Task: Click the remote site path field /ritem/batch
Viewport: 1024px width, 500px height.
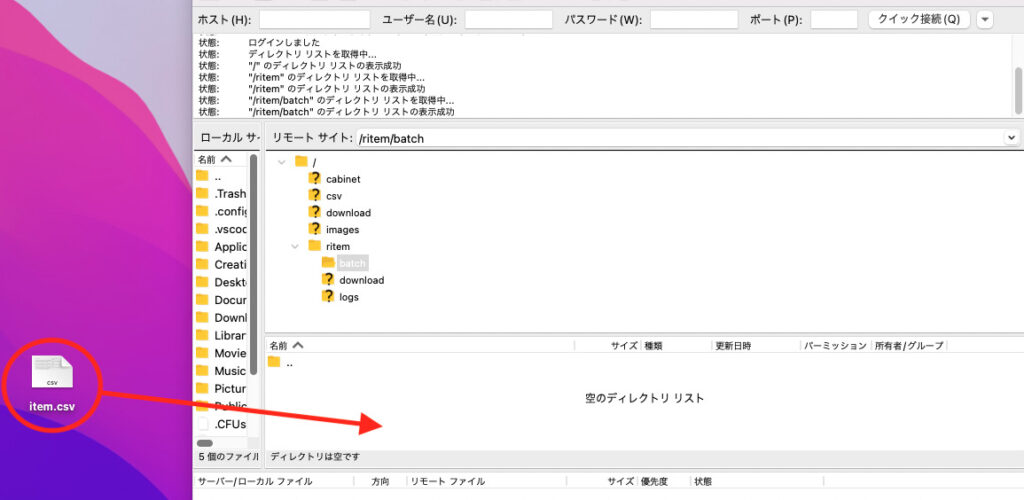Action: pos(680,138)
